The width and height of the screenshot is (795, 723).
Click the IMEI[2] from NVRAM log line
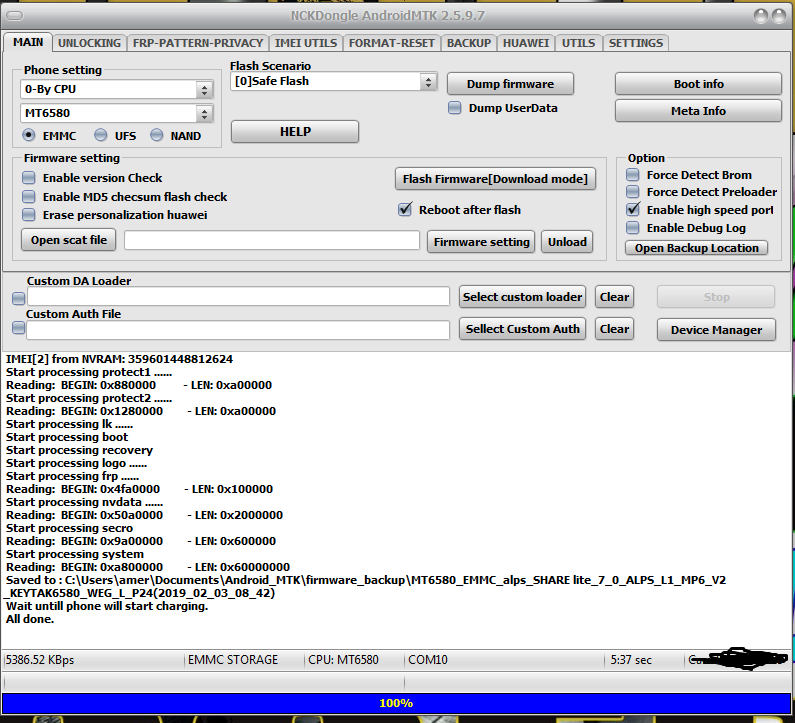pos(119,359)
